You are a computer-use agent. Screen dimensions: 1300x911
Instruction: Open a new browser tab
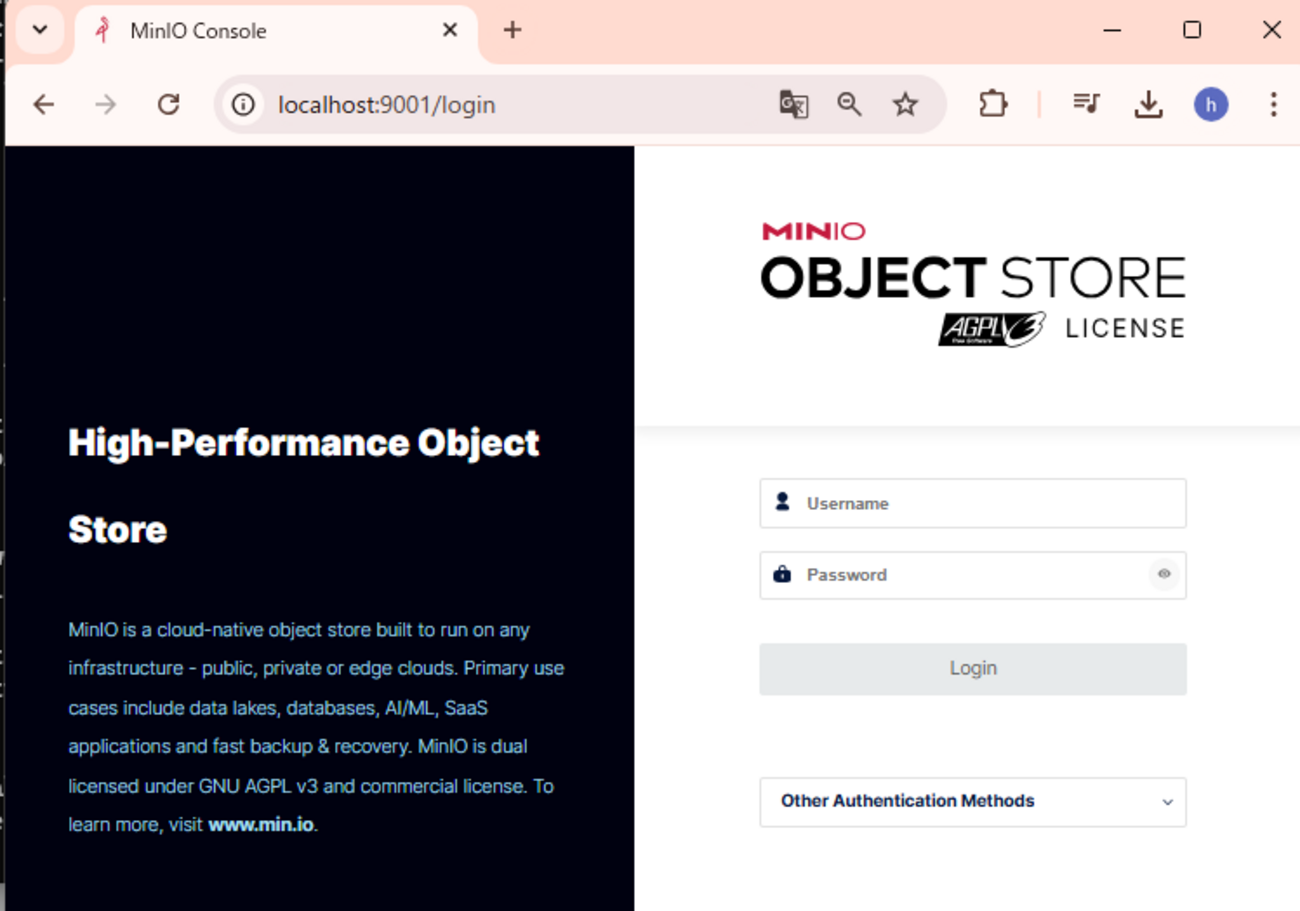coord(512,30)
